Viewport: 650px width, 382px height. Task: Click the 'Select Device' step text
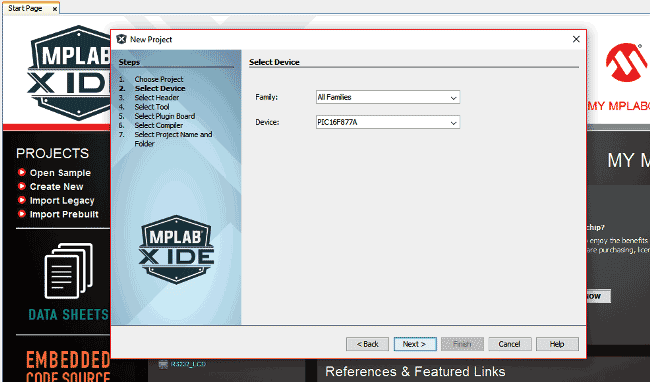coord(160,88)
